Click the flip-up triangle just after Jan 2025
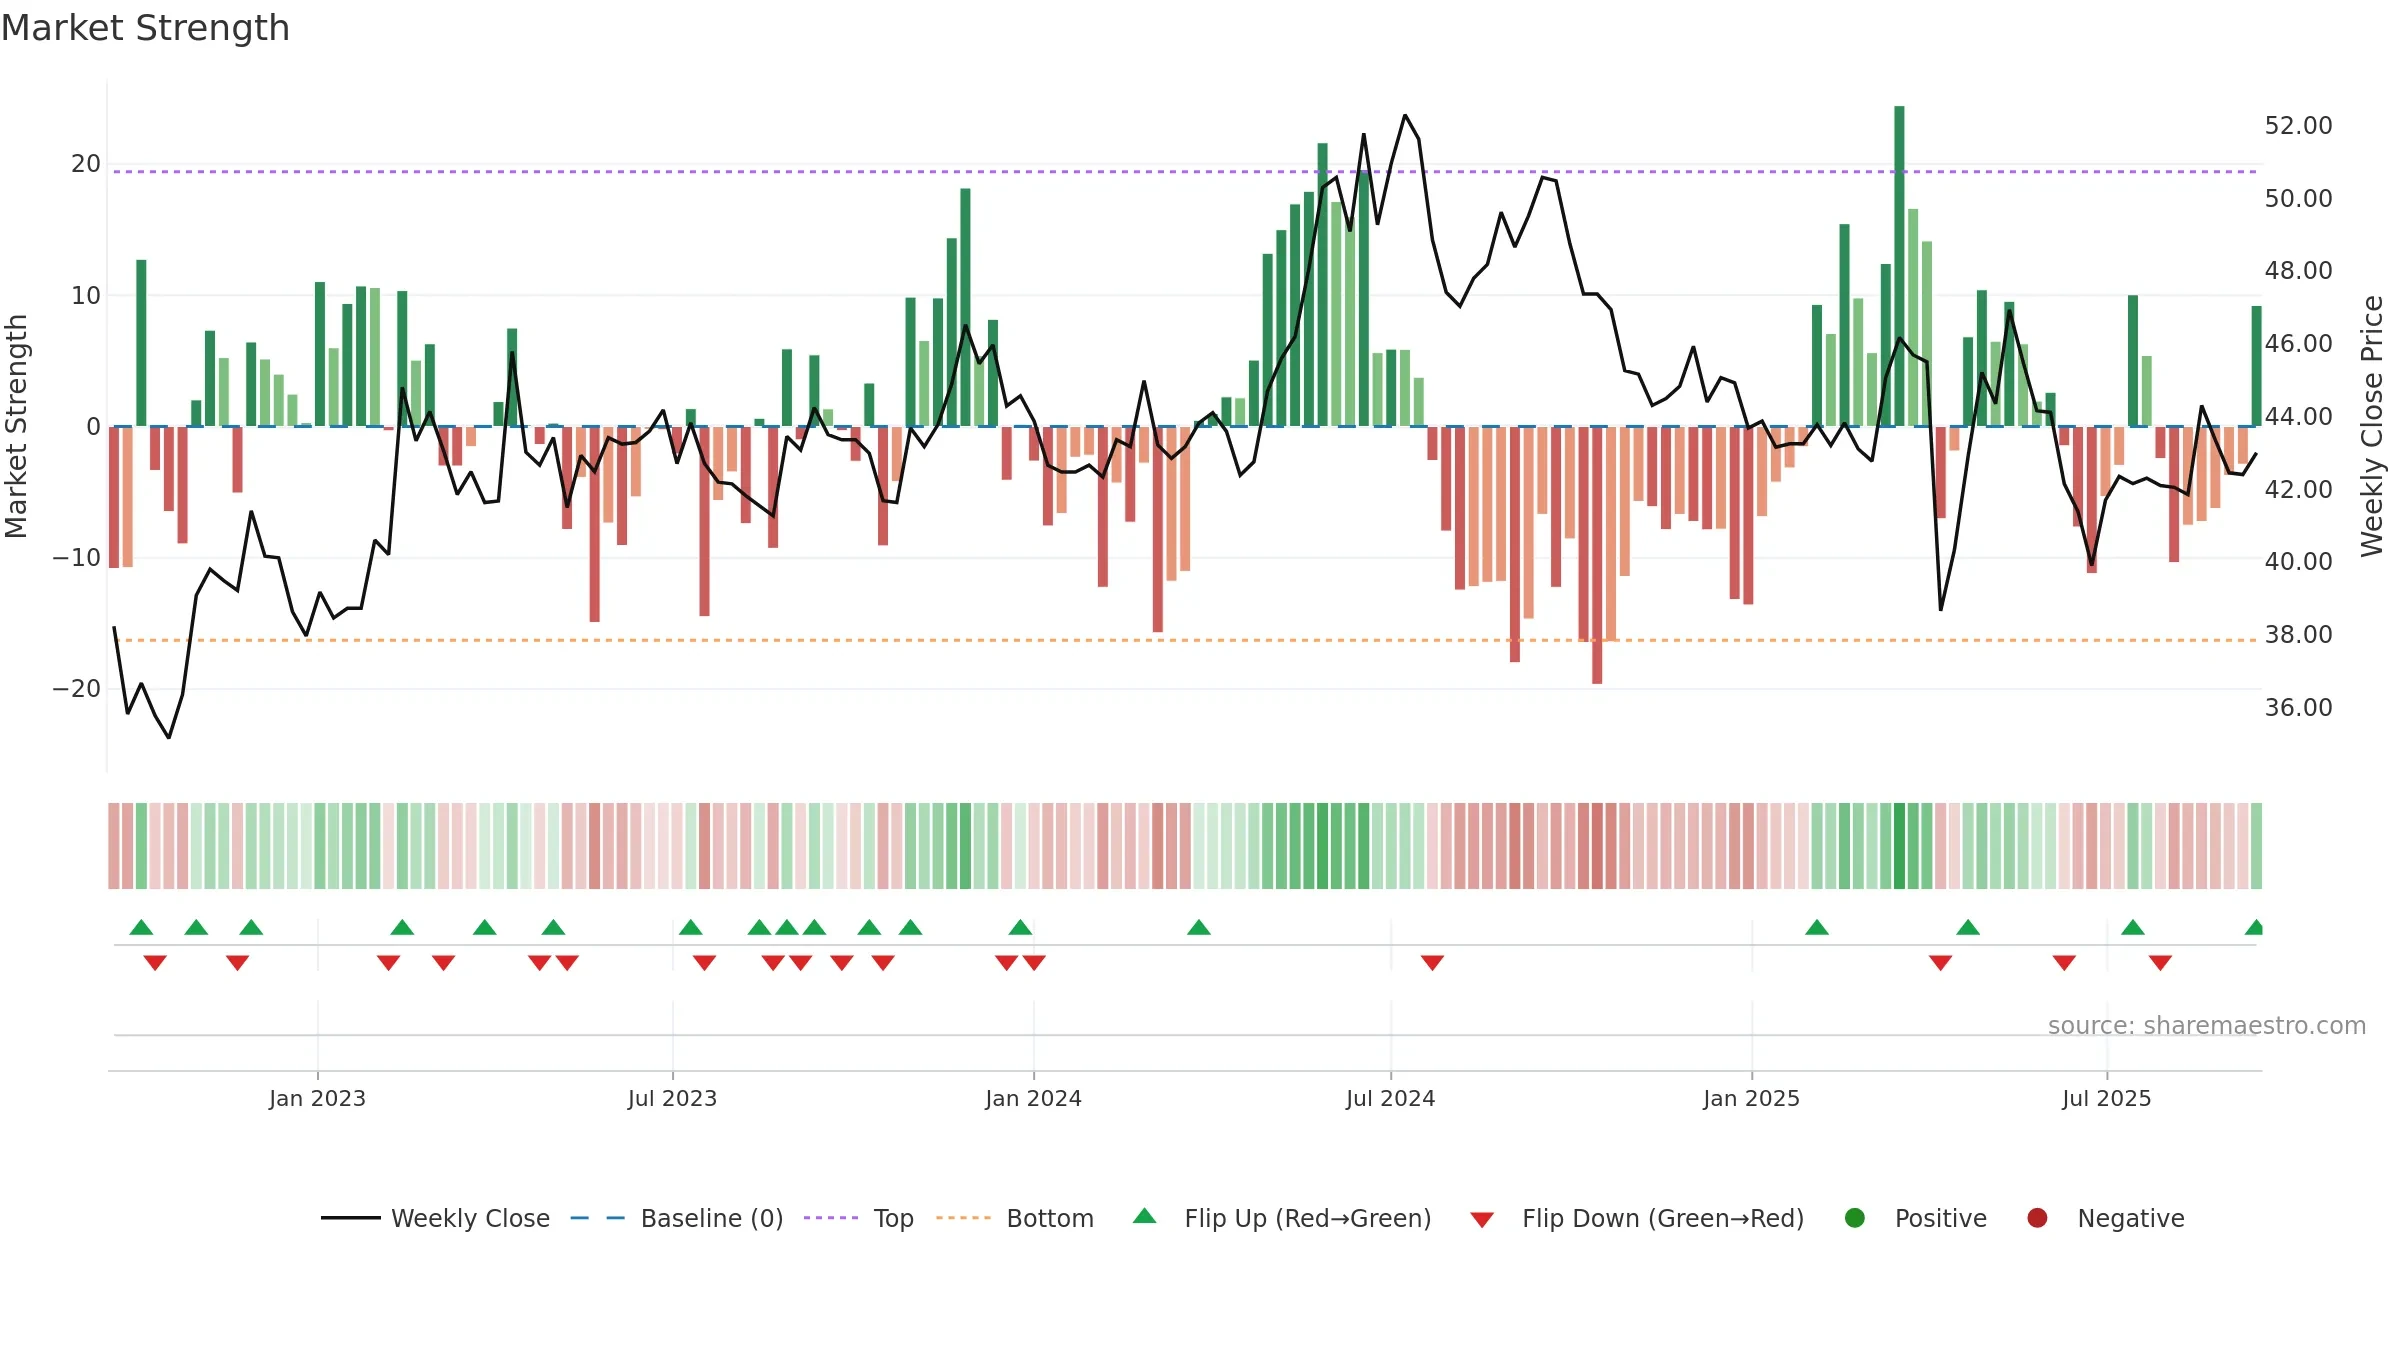The height and width of the screenshot is (1350, 2400). pyautogui.click(x=1817, y=927)
